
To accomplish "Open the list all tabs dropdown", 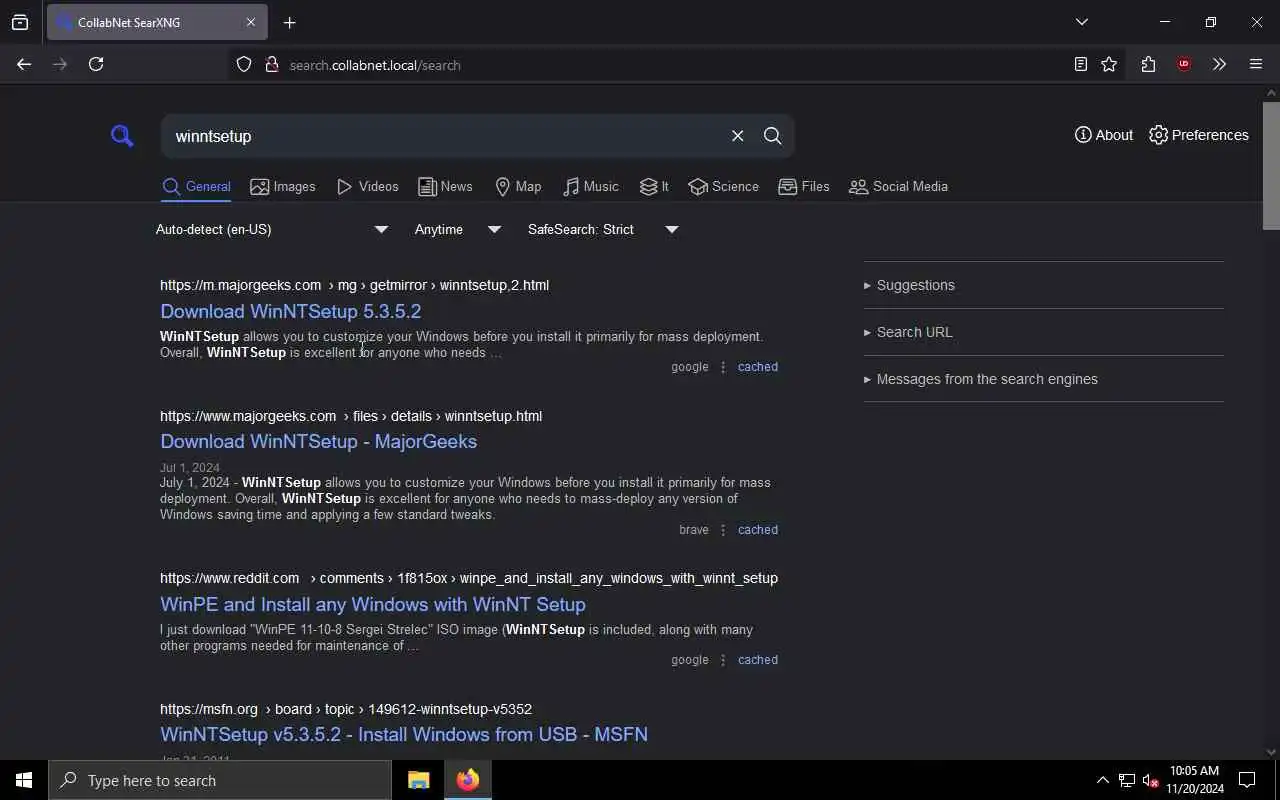I will 1081,22.
